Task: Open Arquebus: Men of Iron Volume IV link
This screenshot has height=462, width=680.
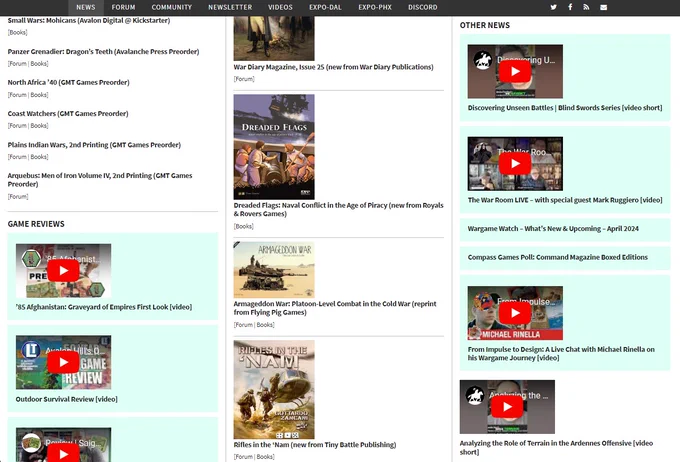Action: [x=100, y=180]
